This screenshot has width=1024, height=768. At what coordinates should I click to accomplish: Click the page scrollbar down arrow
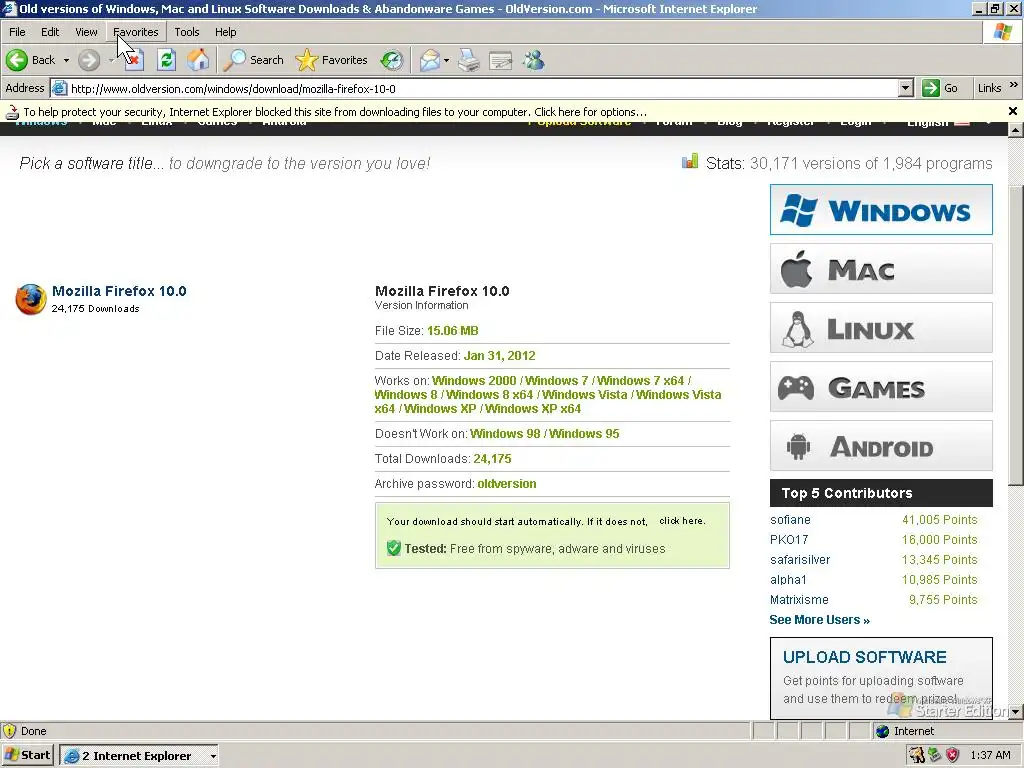(x=1015, y=711)
